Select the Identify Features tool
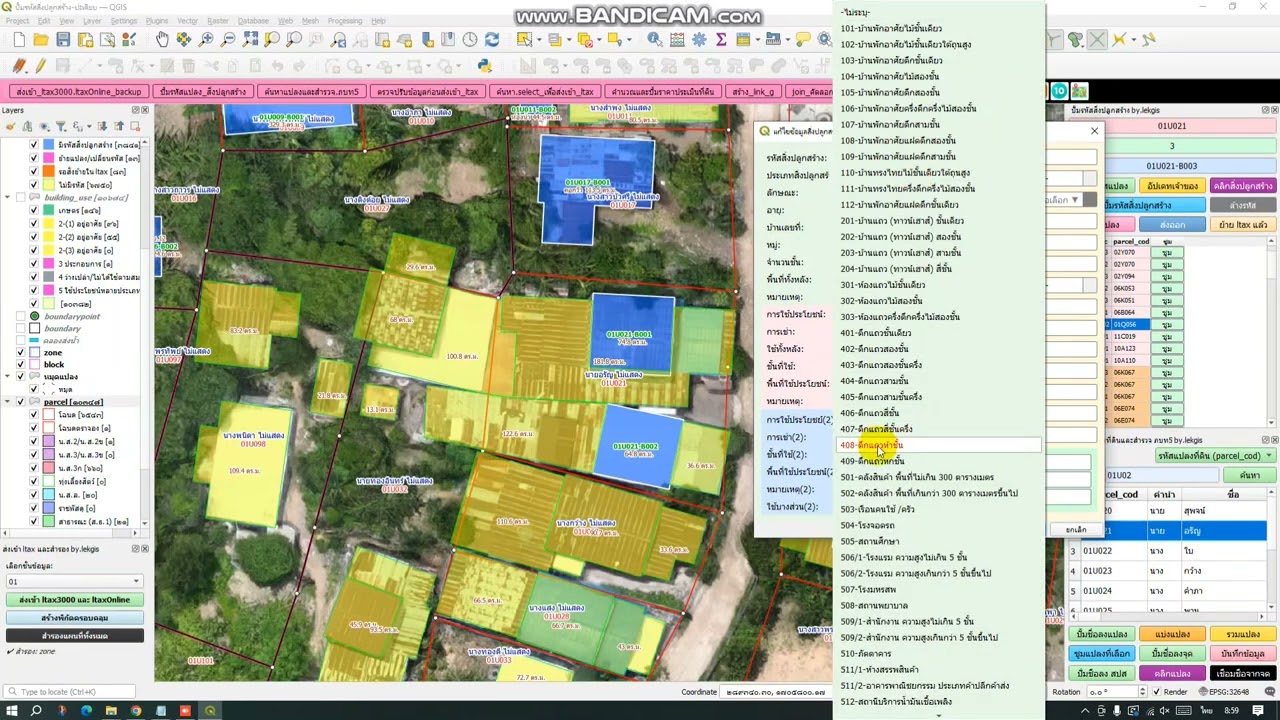Viewport: 1280px width, 720px height. click(655, 40)
